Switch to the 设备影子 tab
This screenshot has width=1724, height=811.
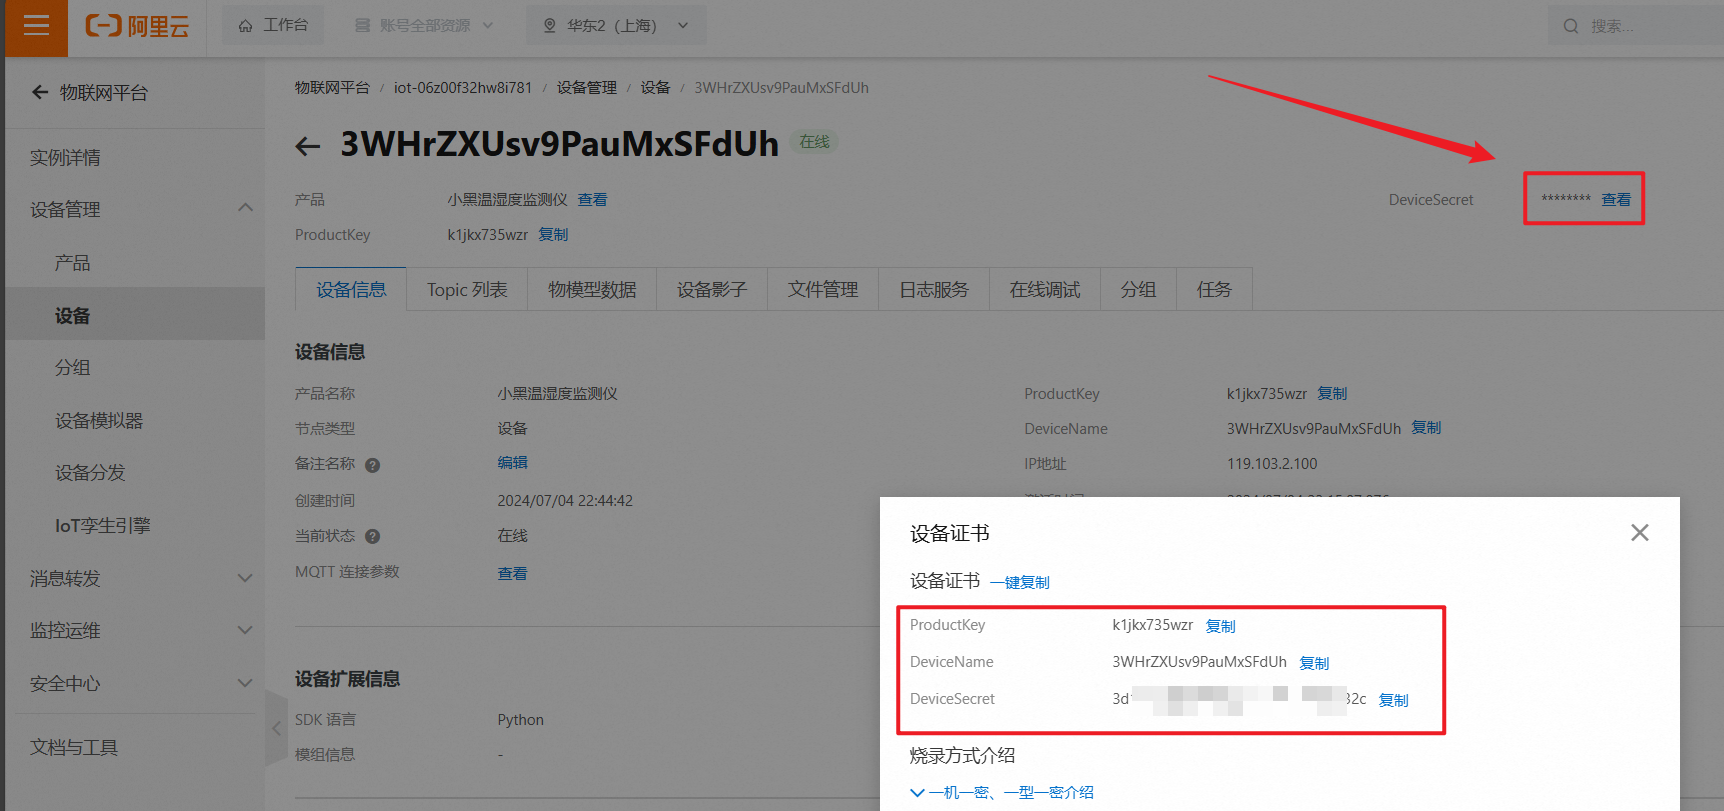712,289
